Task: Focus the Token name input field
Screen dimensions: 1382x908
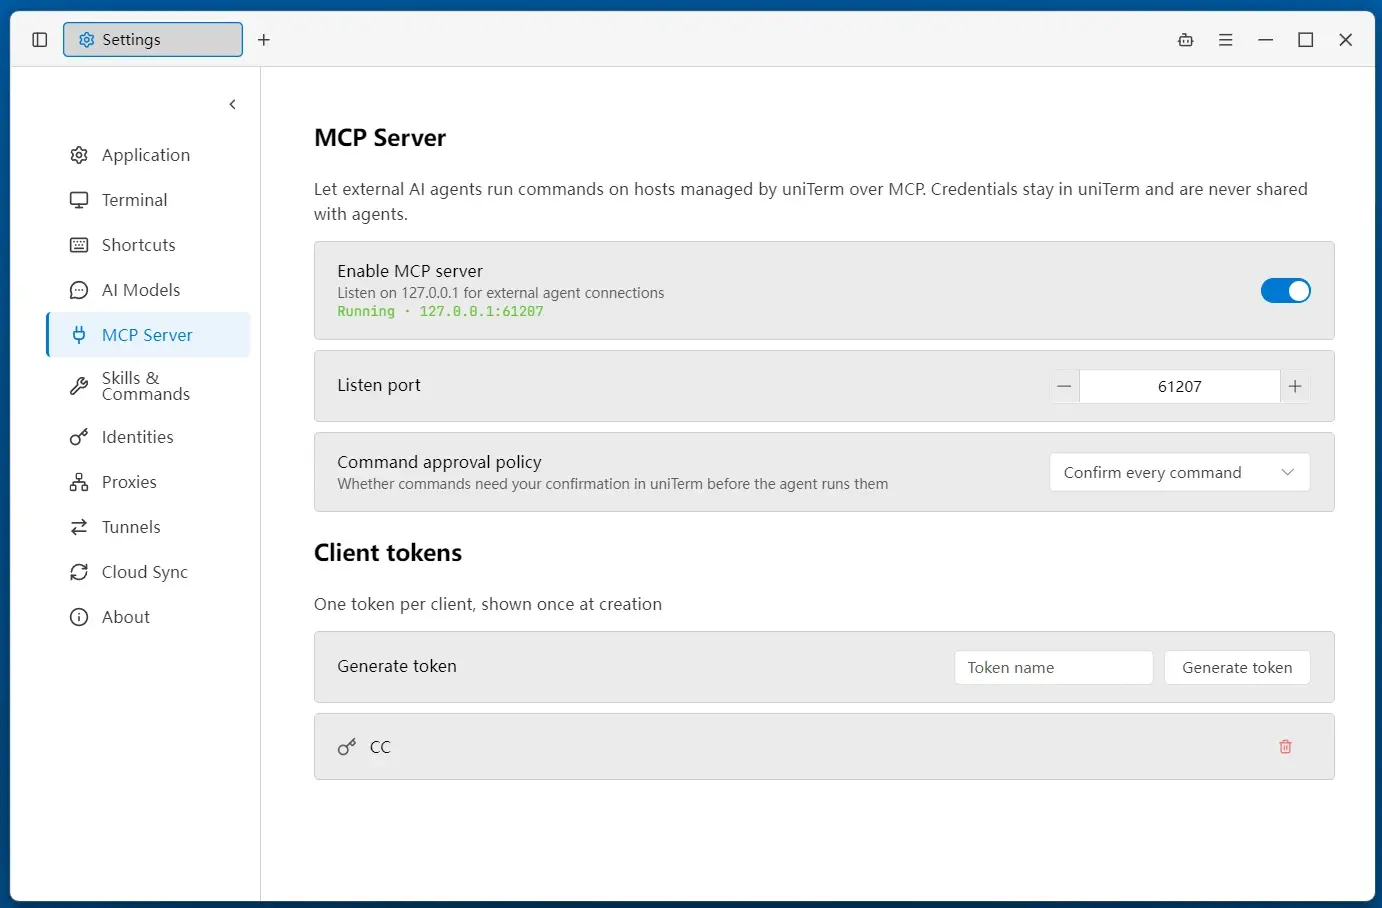Action: [1053, 668]
